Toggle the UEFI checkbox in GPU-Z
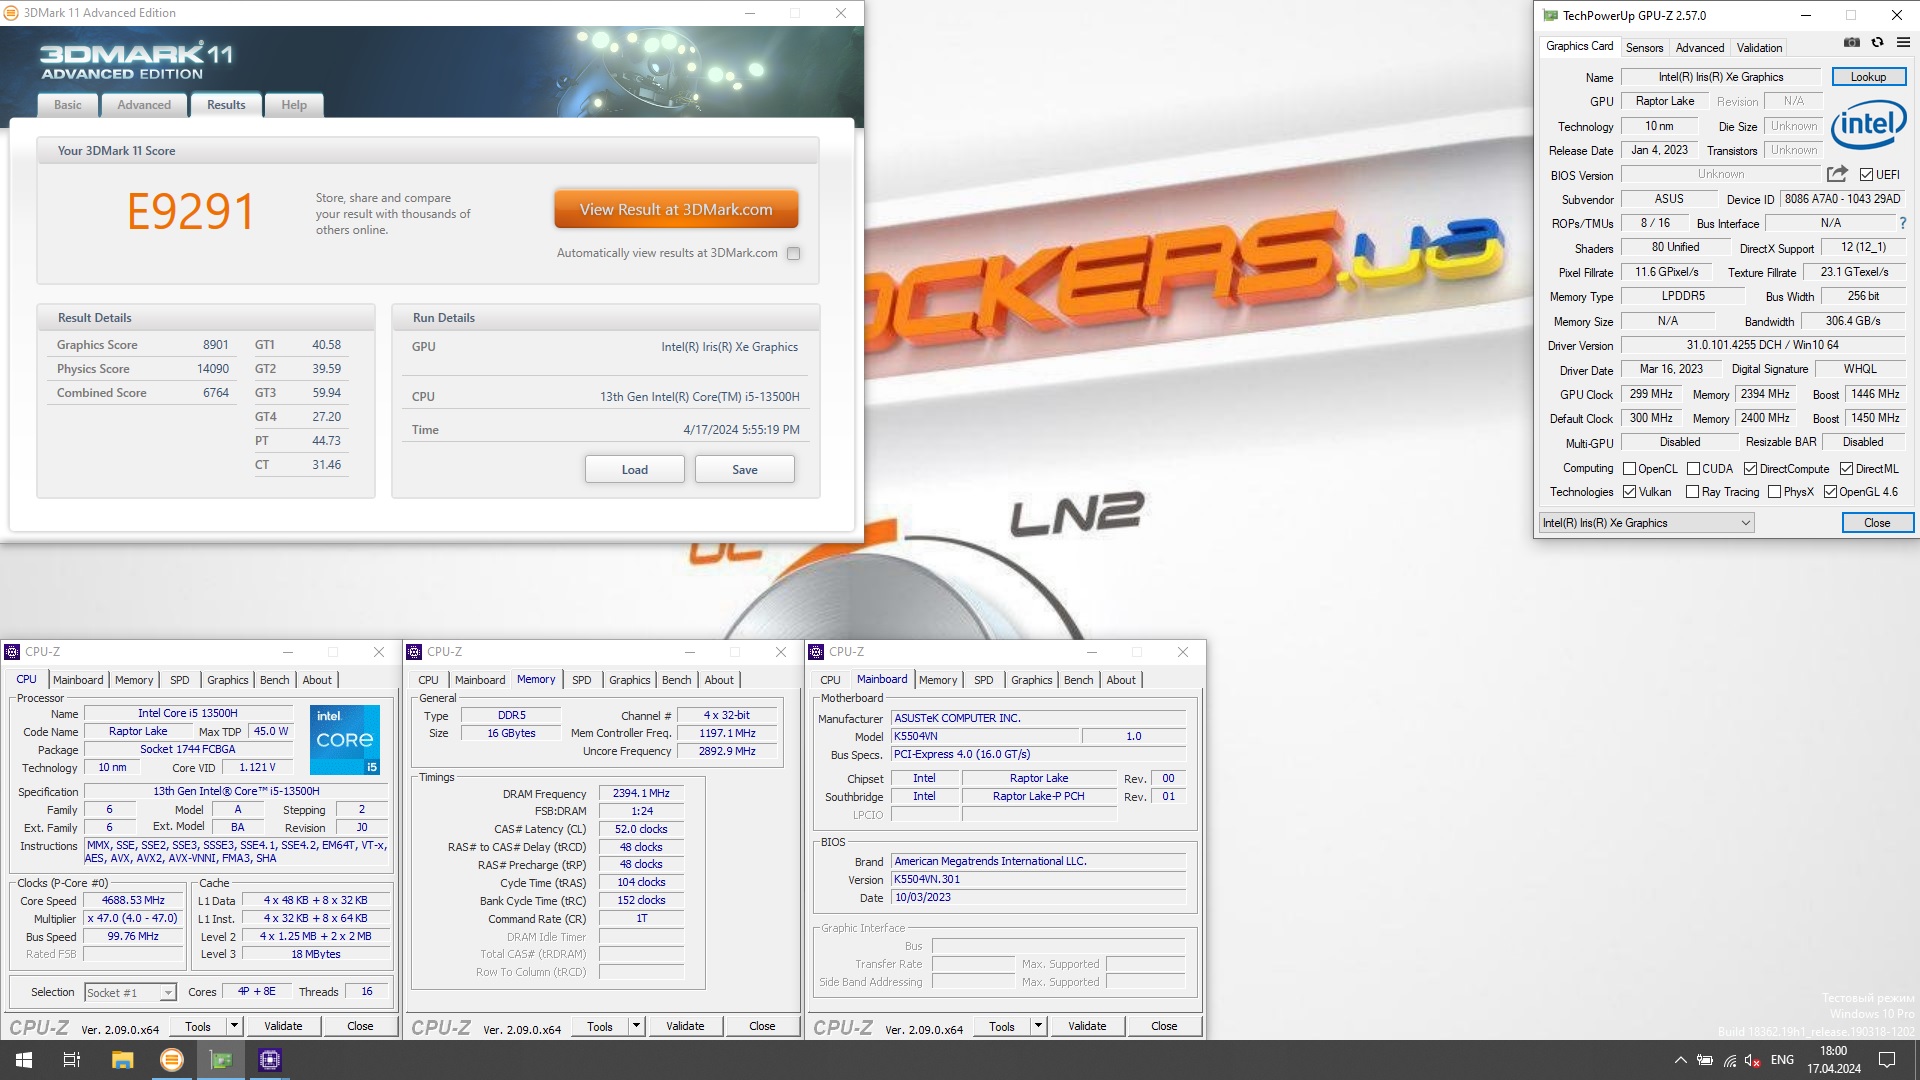Viewport: 1920px width, 1080px height. coord(1866,175)
